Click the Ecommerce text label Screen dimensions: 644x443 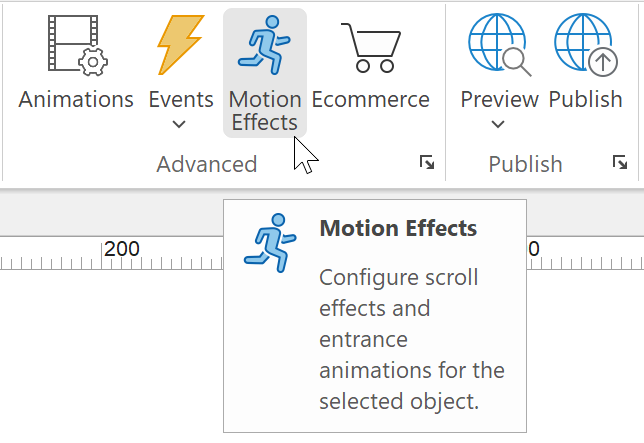tap(370, 99)
